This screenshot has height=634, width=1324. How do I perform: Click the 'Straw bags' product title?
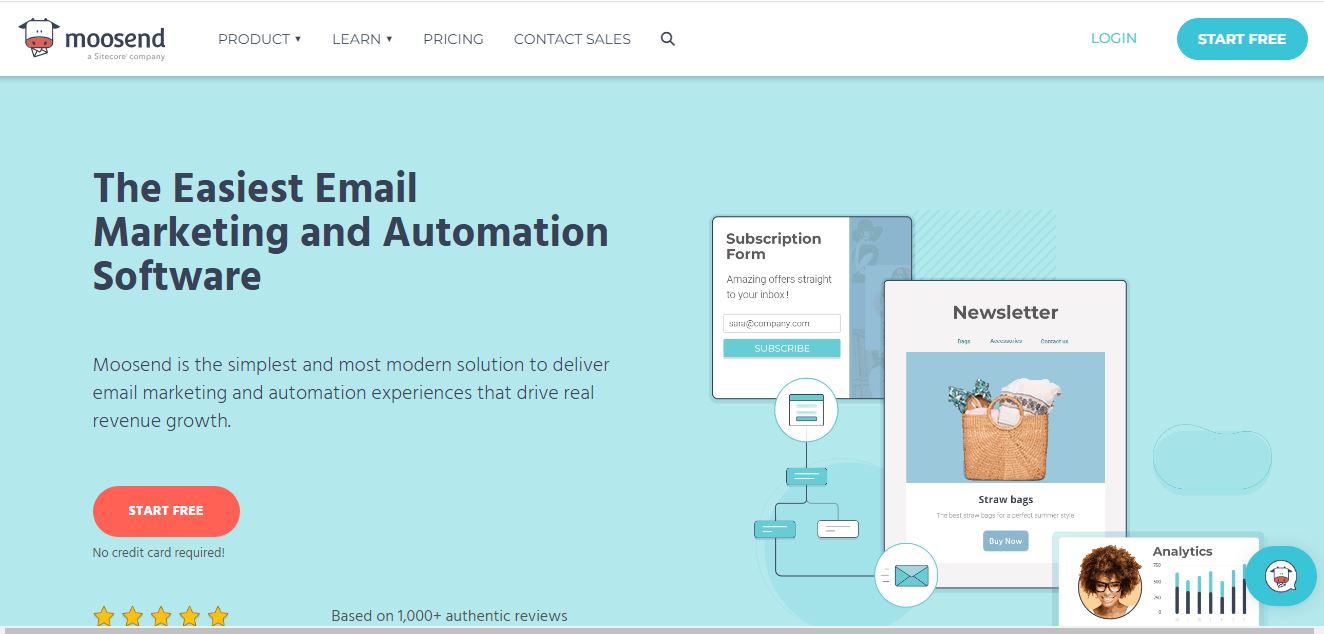click(1005, 499)
